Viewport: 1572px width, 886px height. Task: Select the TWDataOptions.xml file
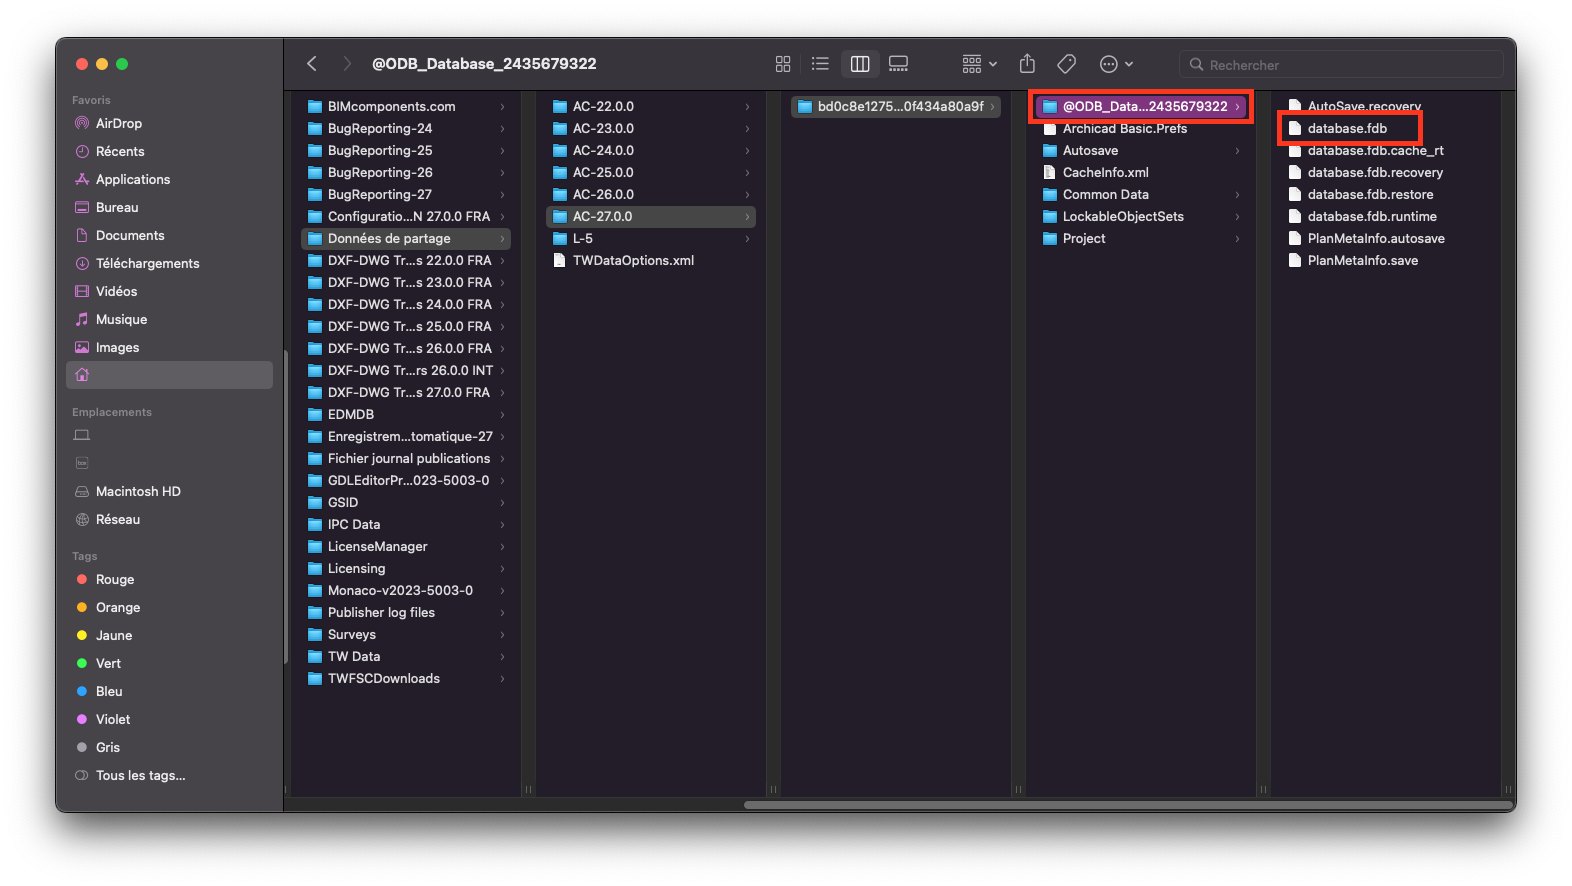click(x=651, y=260)
